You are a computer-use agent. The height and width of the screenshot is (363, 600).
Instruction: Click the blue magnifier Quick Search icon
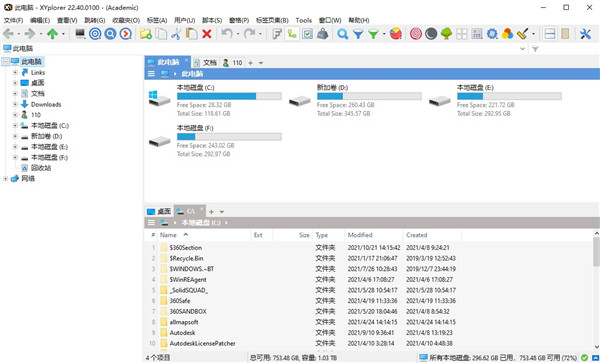coord(343,34)
